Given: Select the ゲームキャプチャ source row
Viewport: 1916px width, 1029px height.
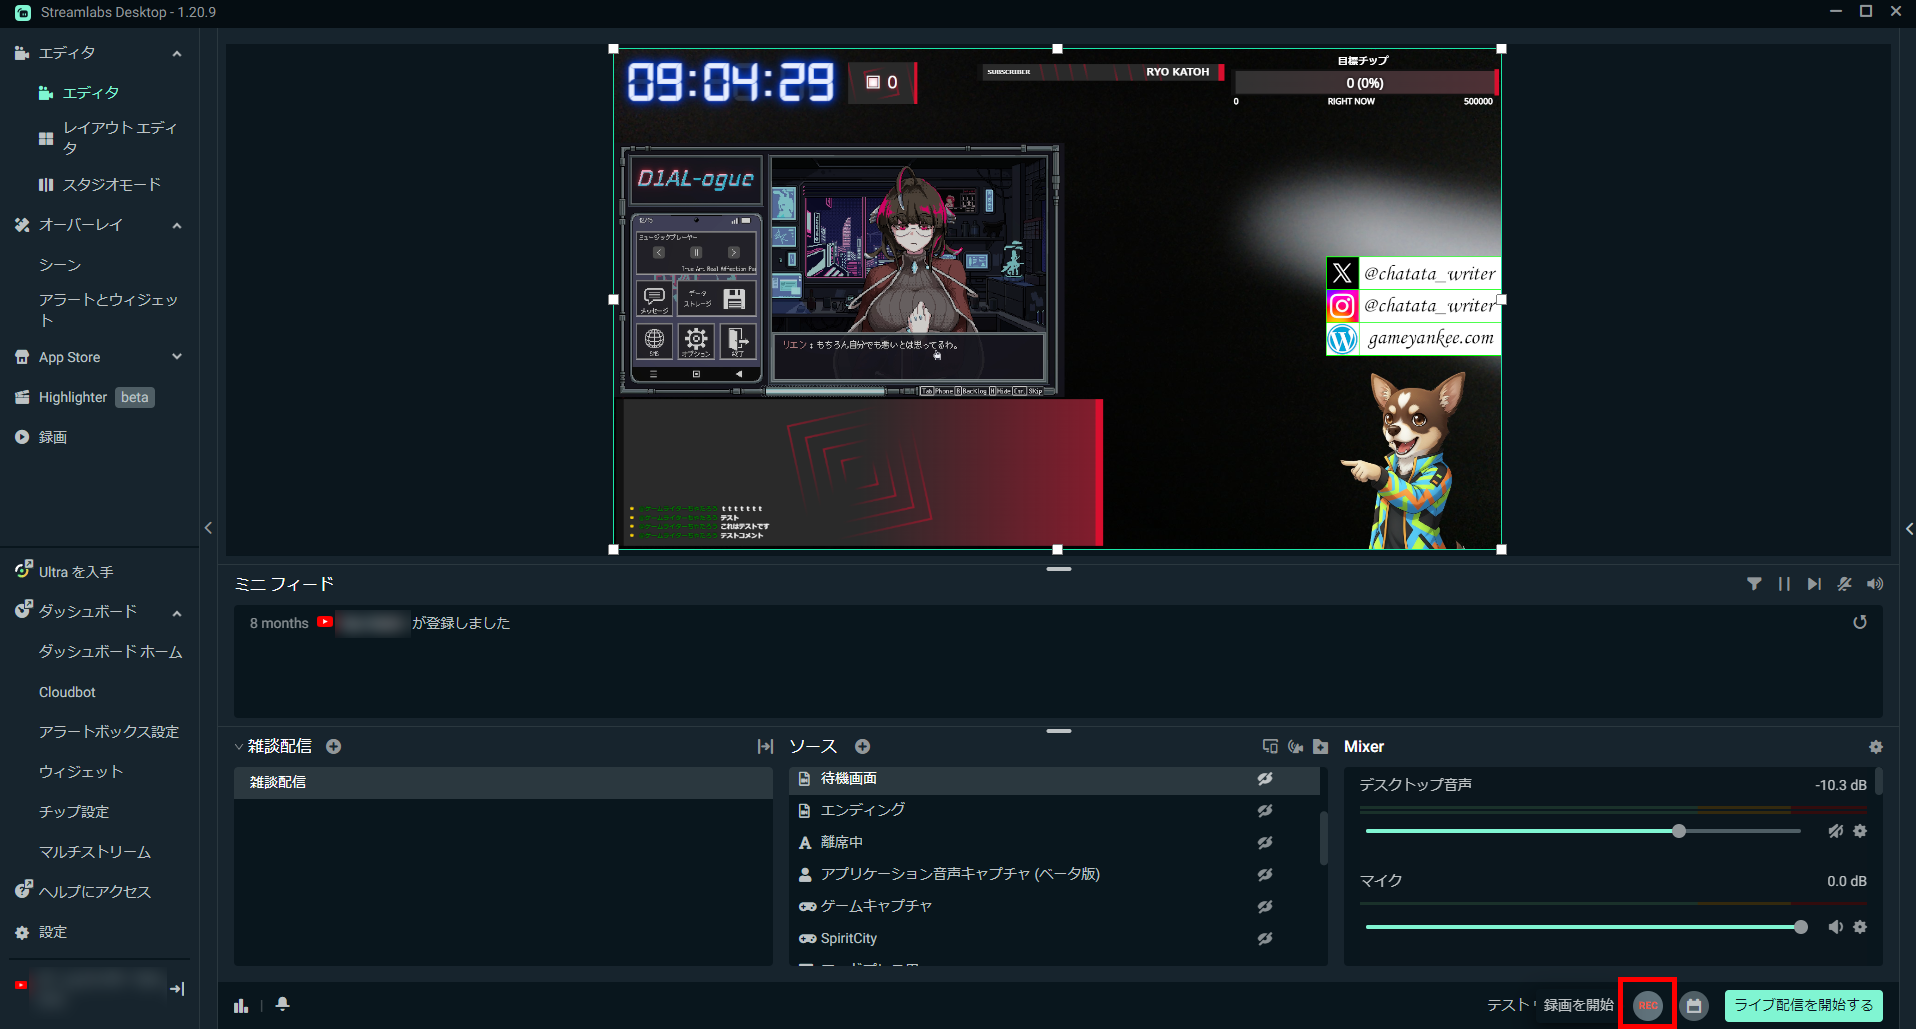Looking at the screenshot, I should [1054, 906].
